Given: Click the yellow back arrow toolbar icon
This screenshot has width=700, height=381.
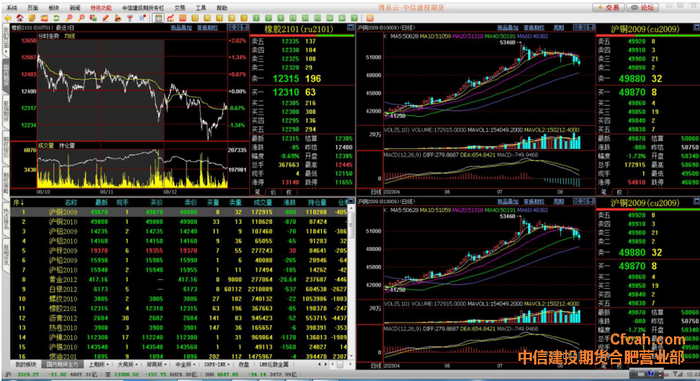Looking at the screenshot, I should coord(8,18).
